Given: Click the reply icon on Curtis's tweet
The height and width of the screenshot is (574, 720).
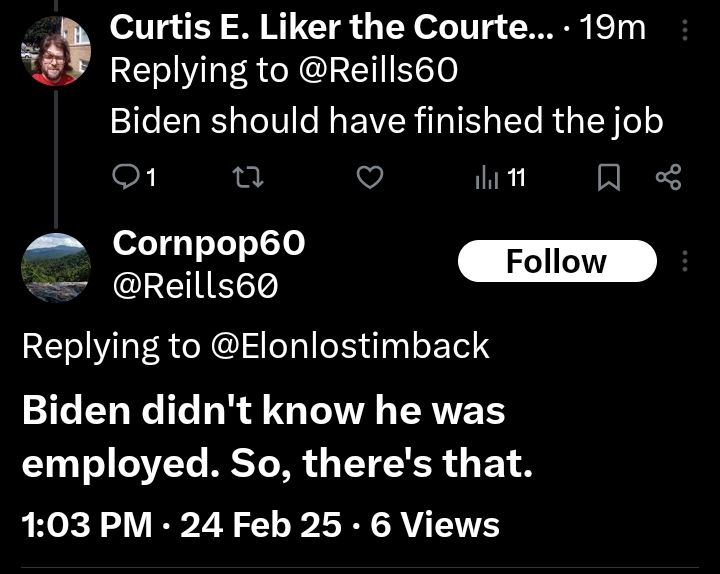Looking at the screenshot, I should (x=125, y=178).
